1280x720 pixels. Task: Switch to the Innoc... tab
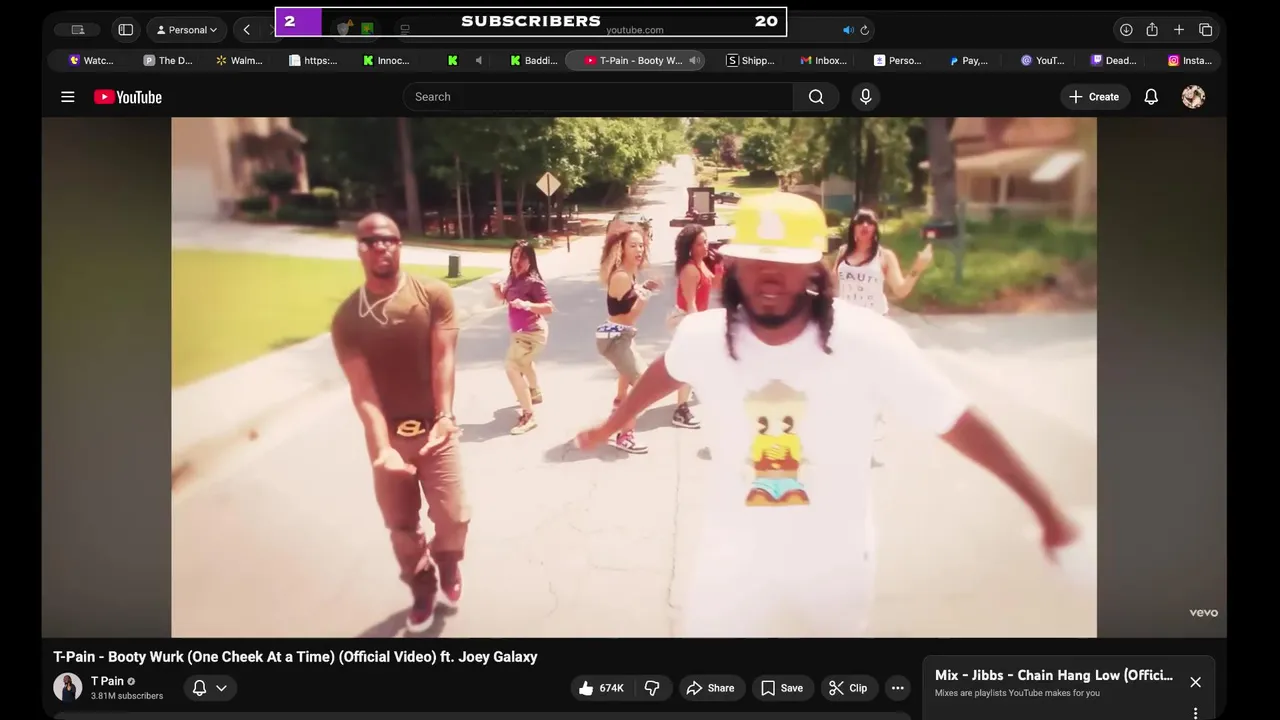point(387,60)
